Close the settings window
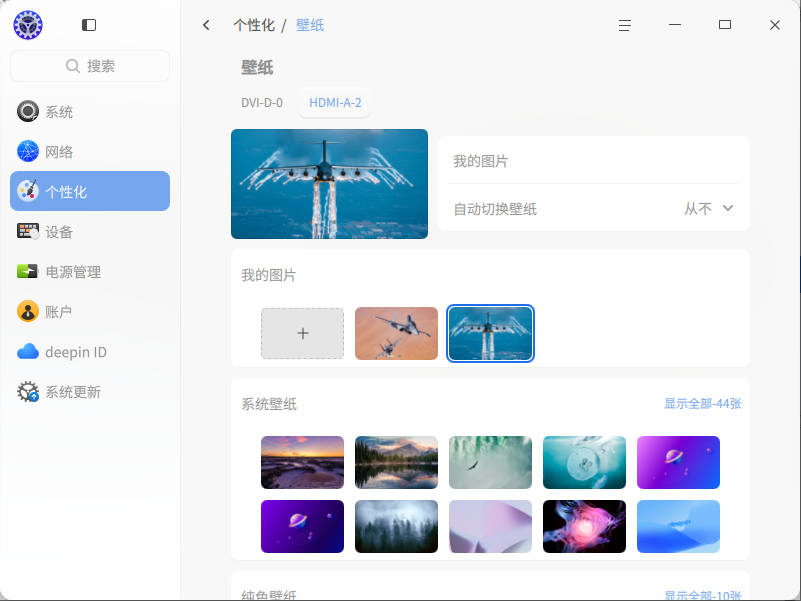The height and width of the screenshot is (601, 801). 775,25
